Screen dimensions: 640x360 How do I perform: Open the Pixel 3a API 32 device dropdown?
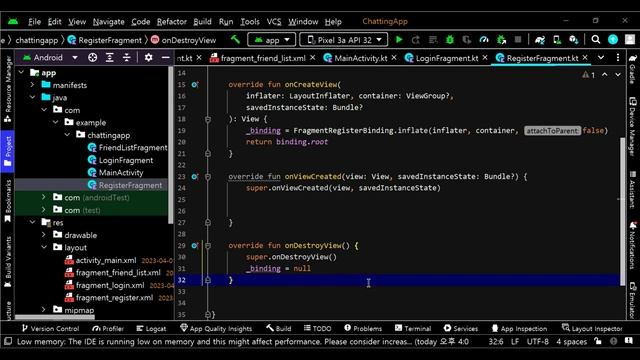pos(344,40)
